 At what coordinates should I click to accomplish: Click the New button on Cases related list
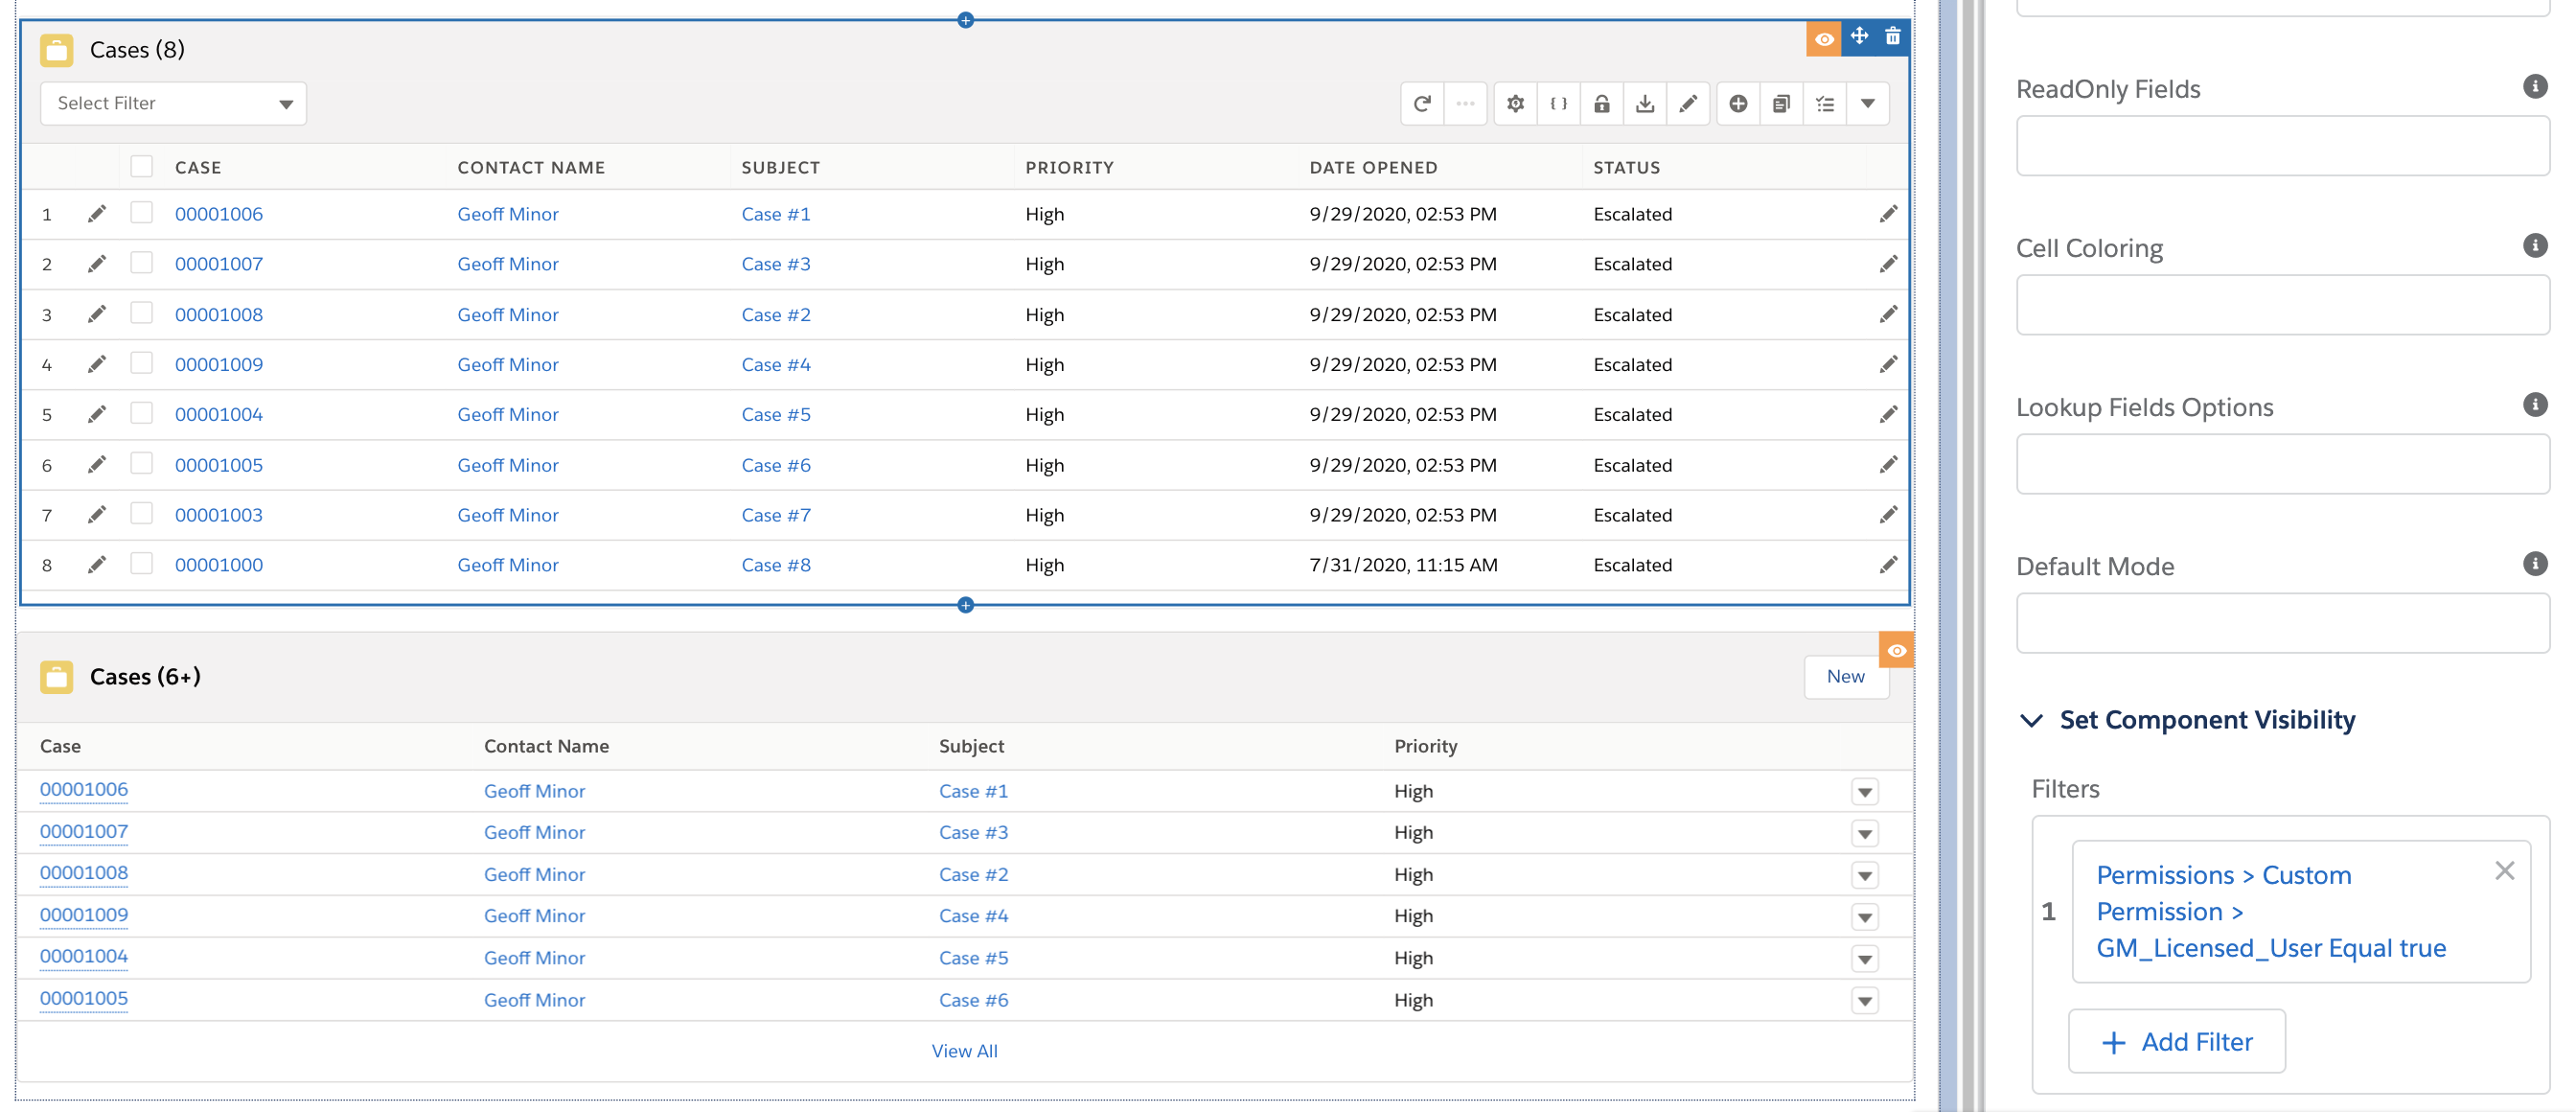(1845, 677)
